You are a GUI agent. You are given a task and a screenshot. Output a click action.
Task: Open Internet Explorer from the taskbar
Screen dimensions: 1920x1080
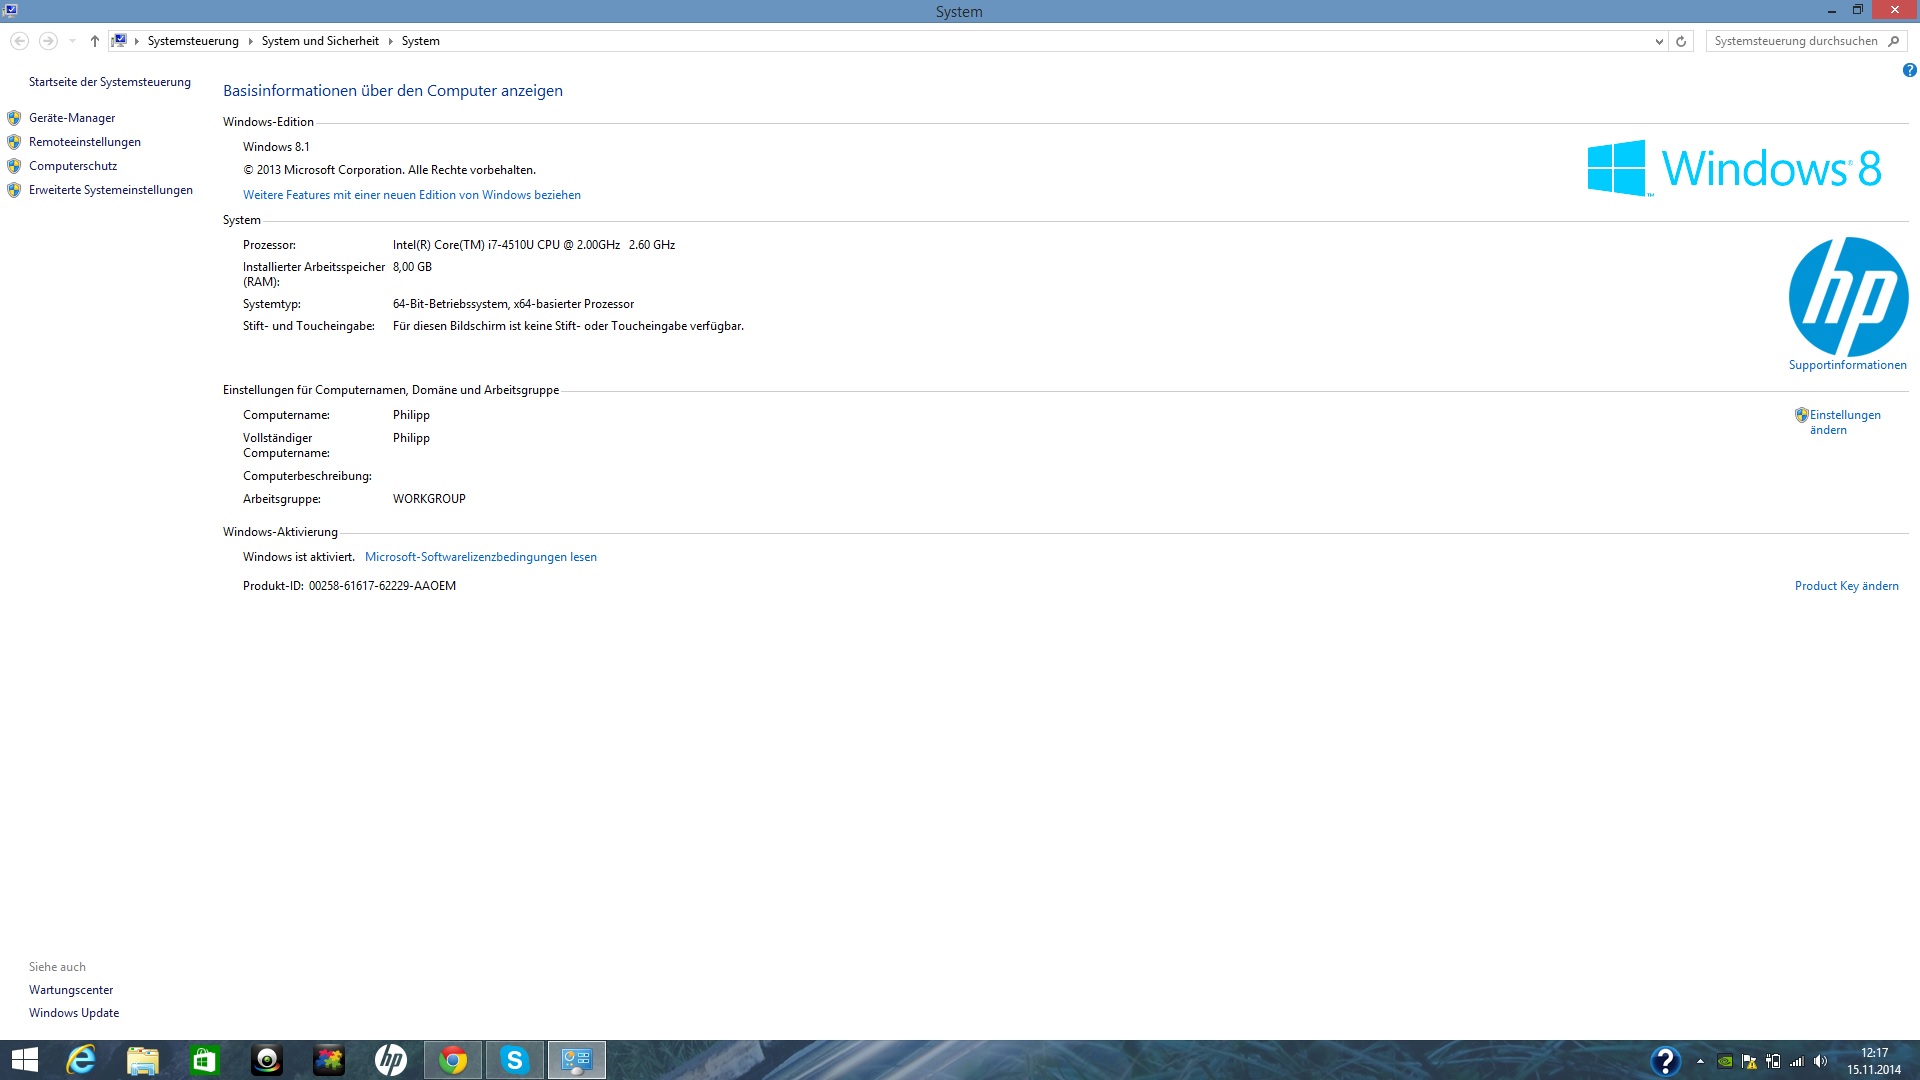(81, 1060)
